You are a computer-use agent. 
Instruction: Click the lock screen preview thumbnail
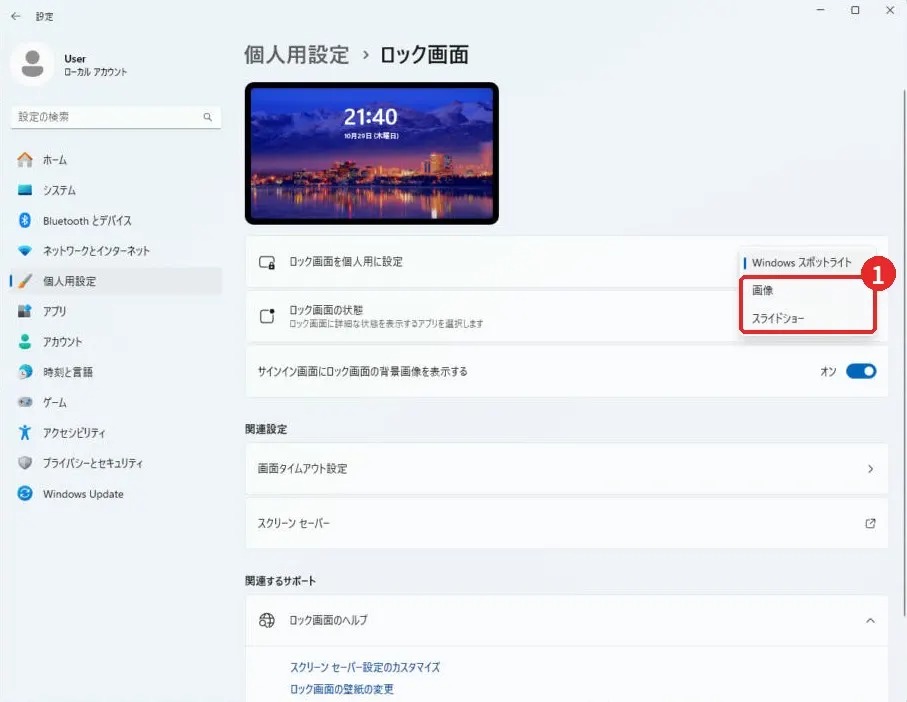371,153
